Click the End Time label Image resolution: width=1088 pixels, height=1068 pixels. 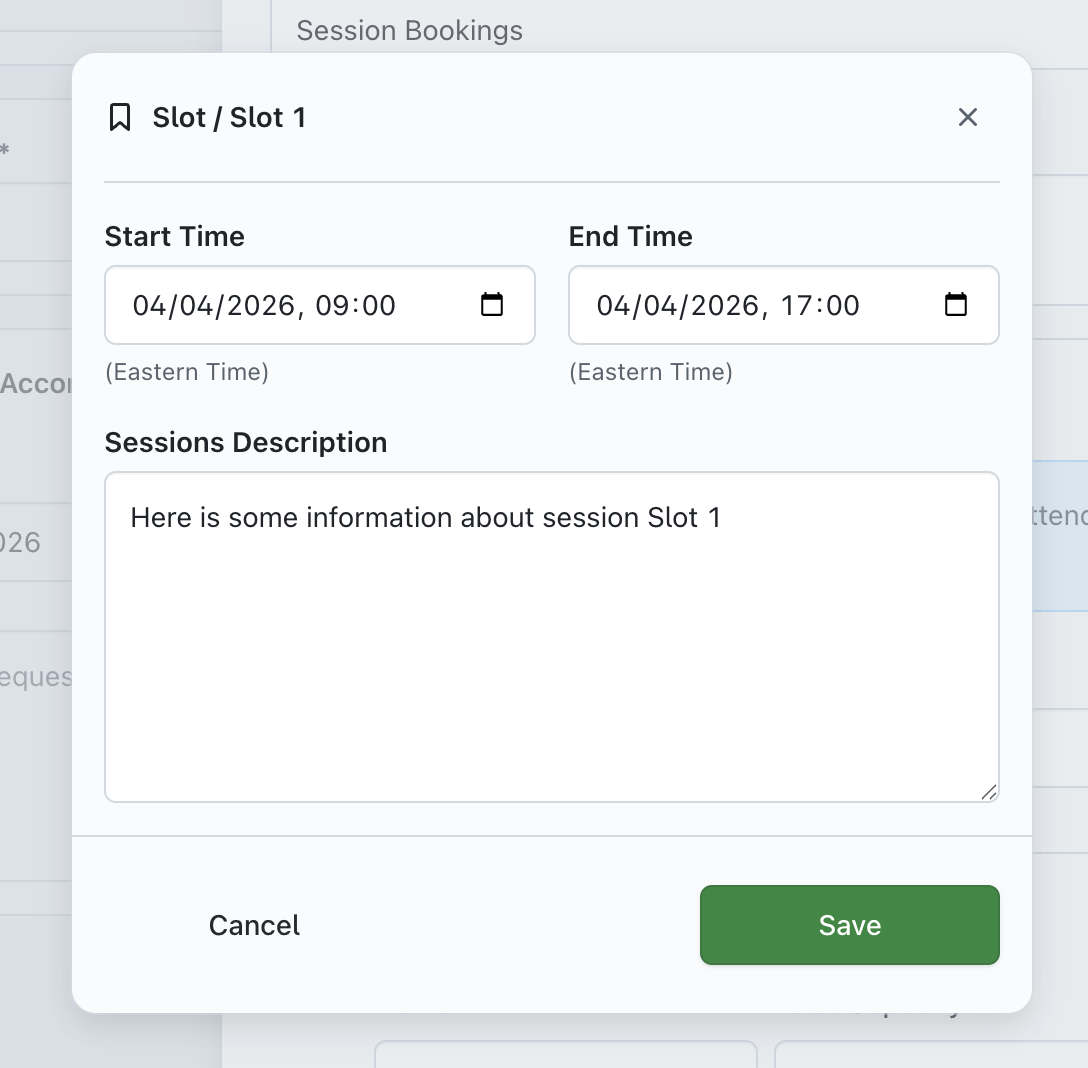coord(630,237)
